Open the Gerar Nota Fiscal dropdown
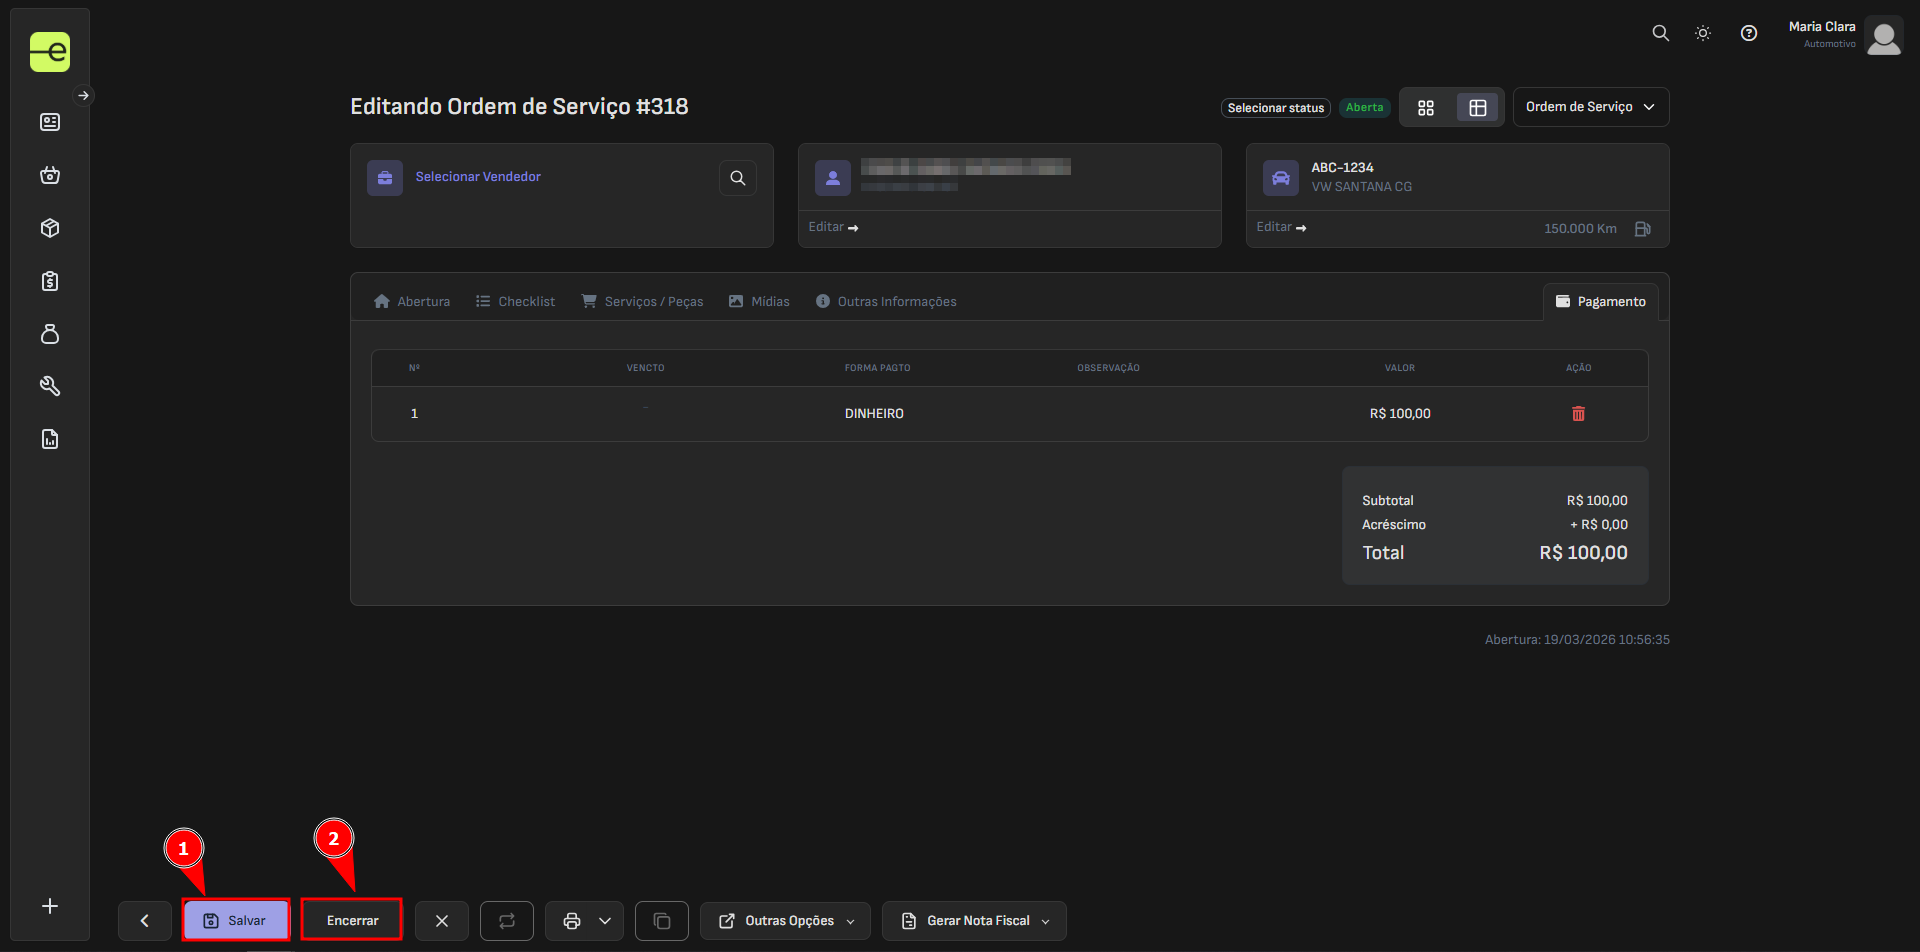The image size is (1920, 952). (973, 921)
